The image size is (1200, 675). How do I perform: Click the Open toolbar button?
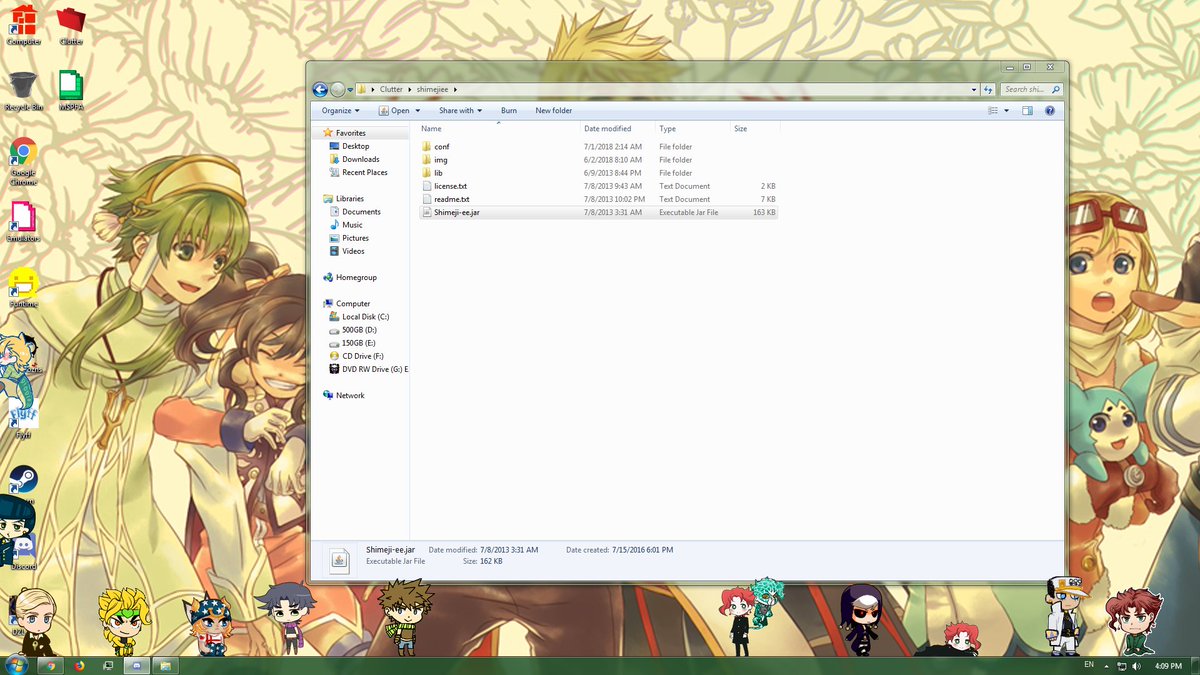pos(394,111)
